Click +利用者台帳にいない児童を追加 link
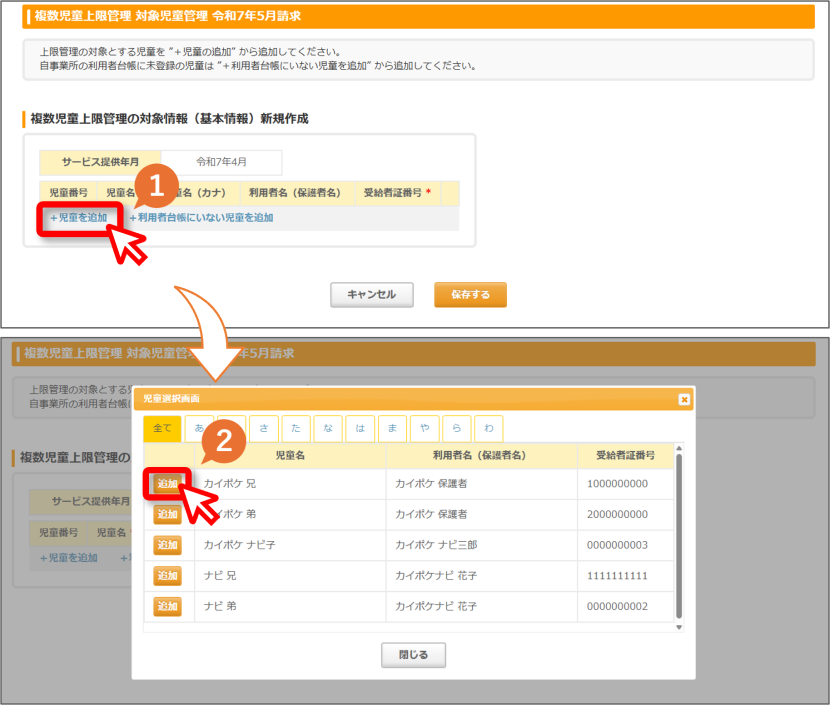830x705 pixels. coord(202,218)
